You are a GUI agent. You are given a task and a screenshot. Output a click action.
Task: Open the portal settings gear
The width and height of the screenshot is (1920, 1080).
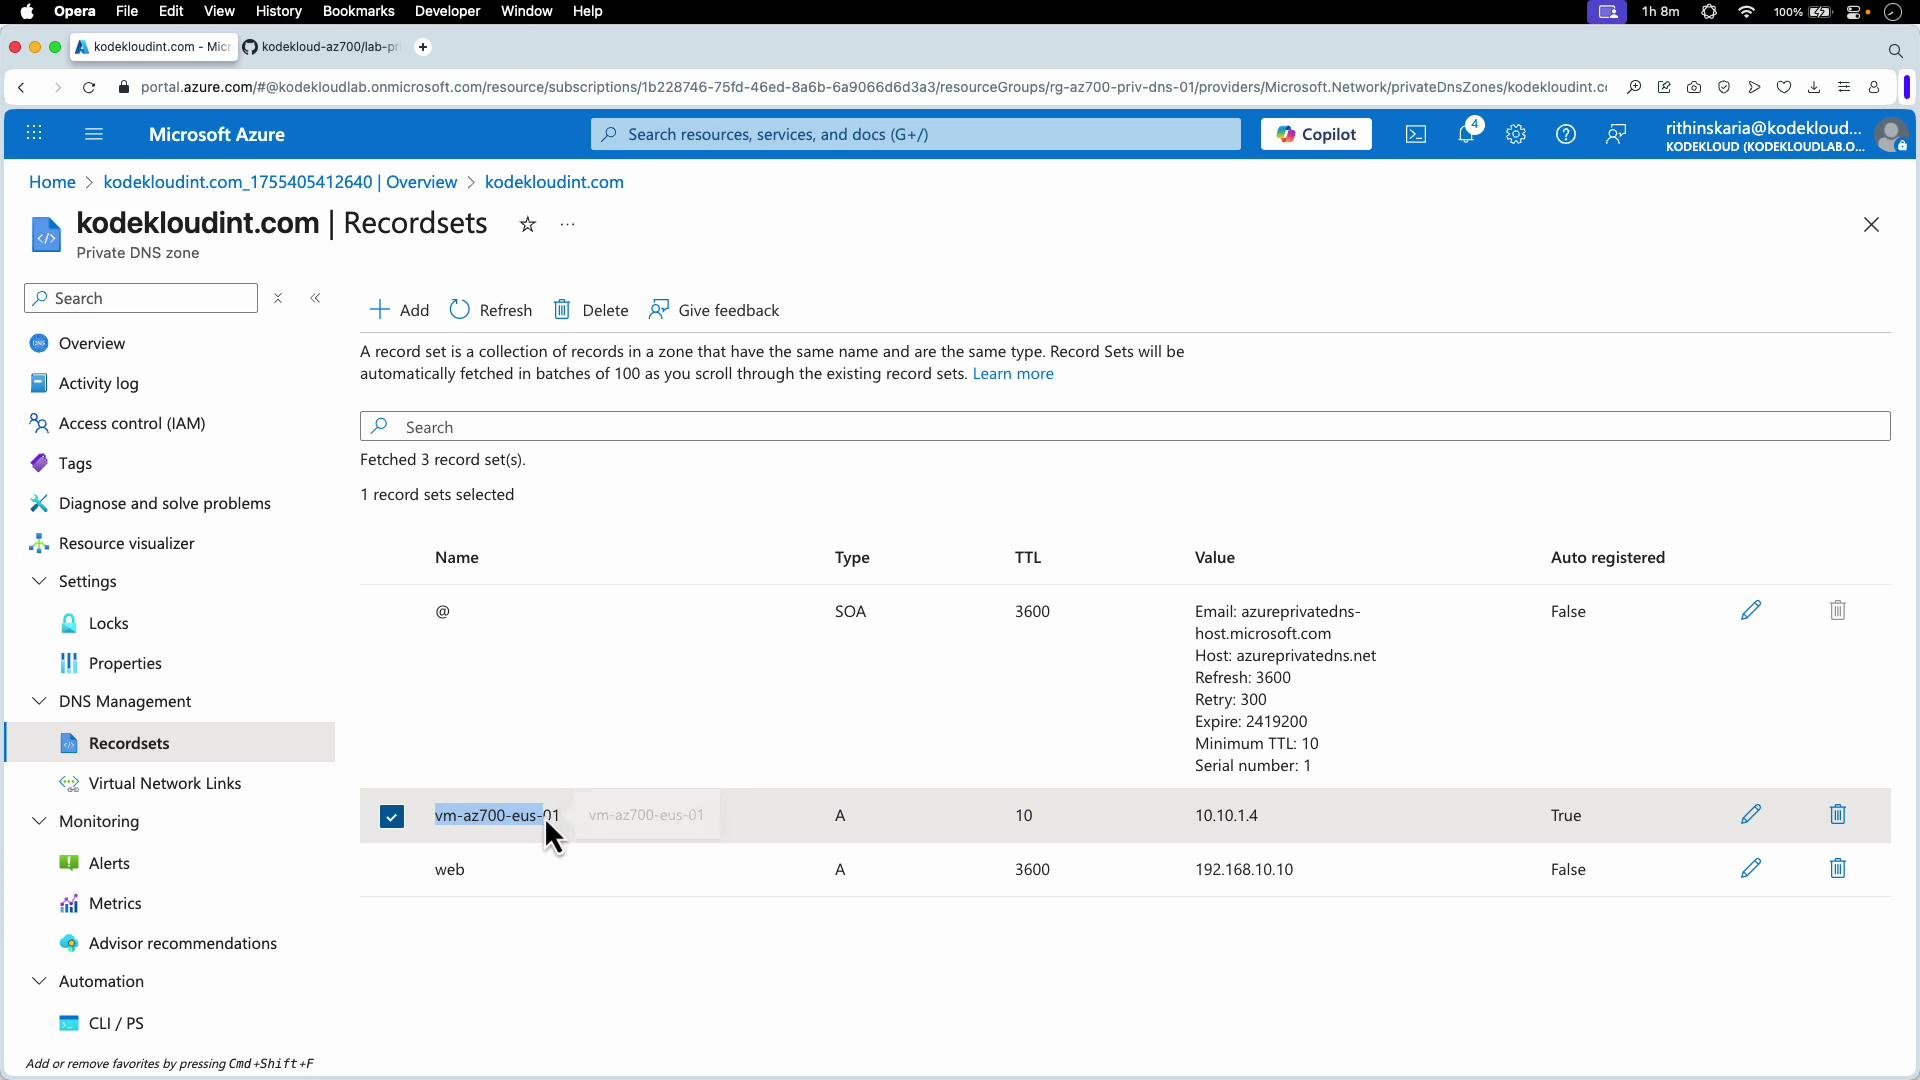pos(1516,134)
